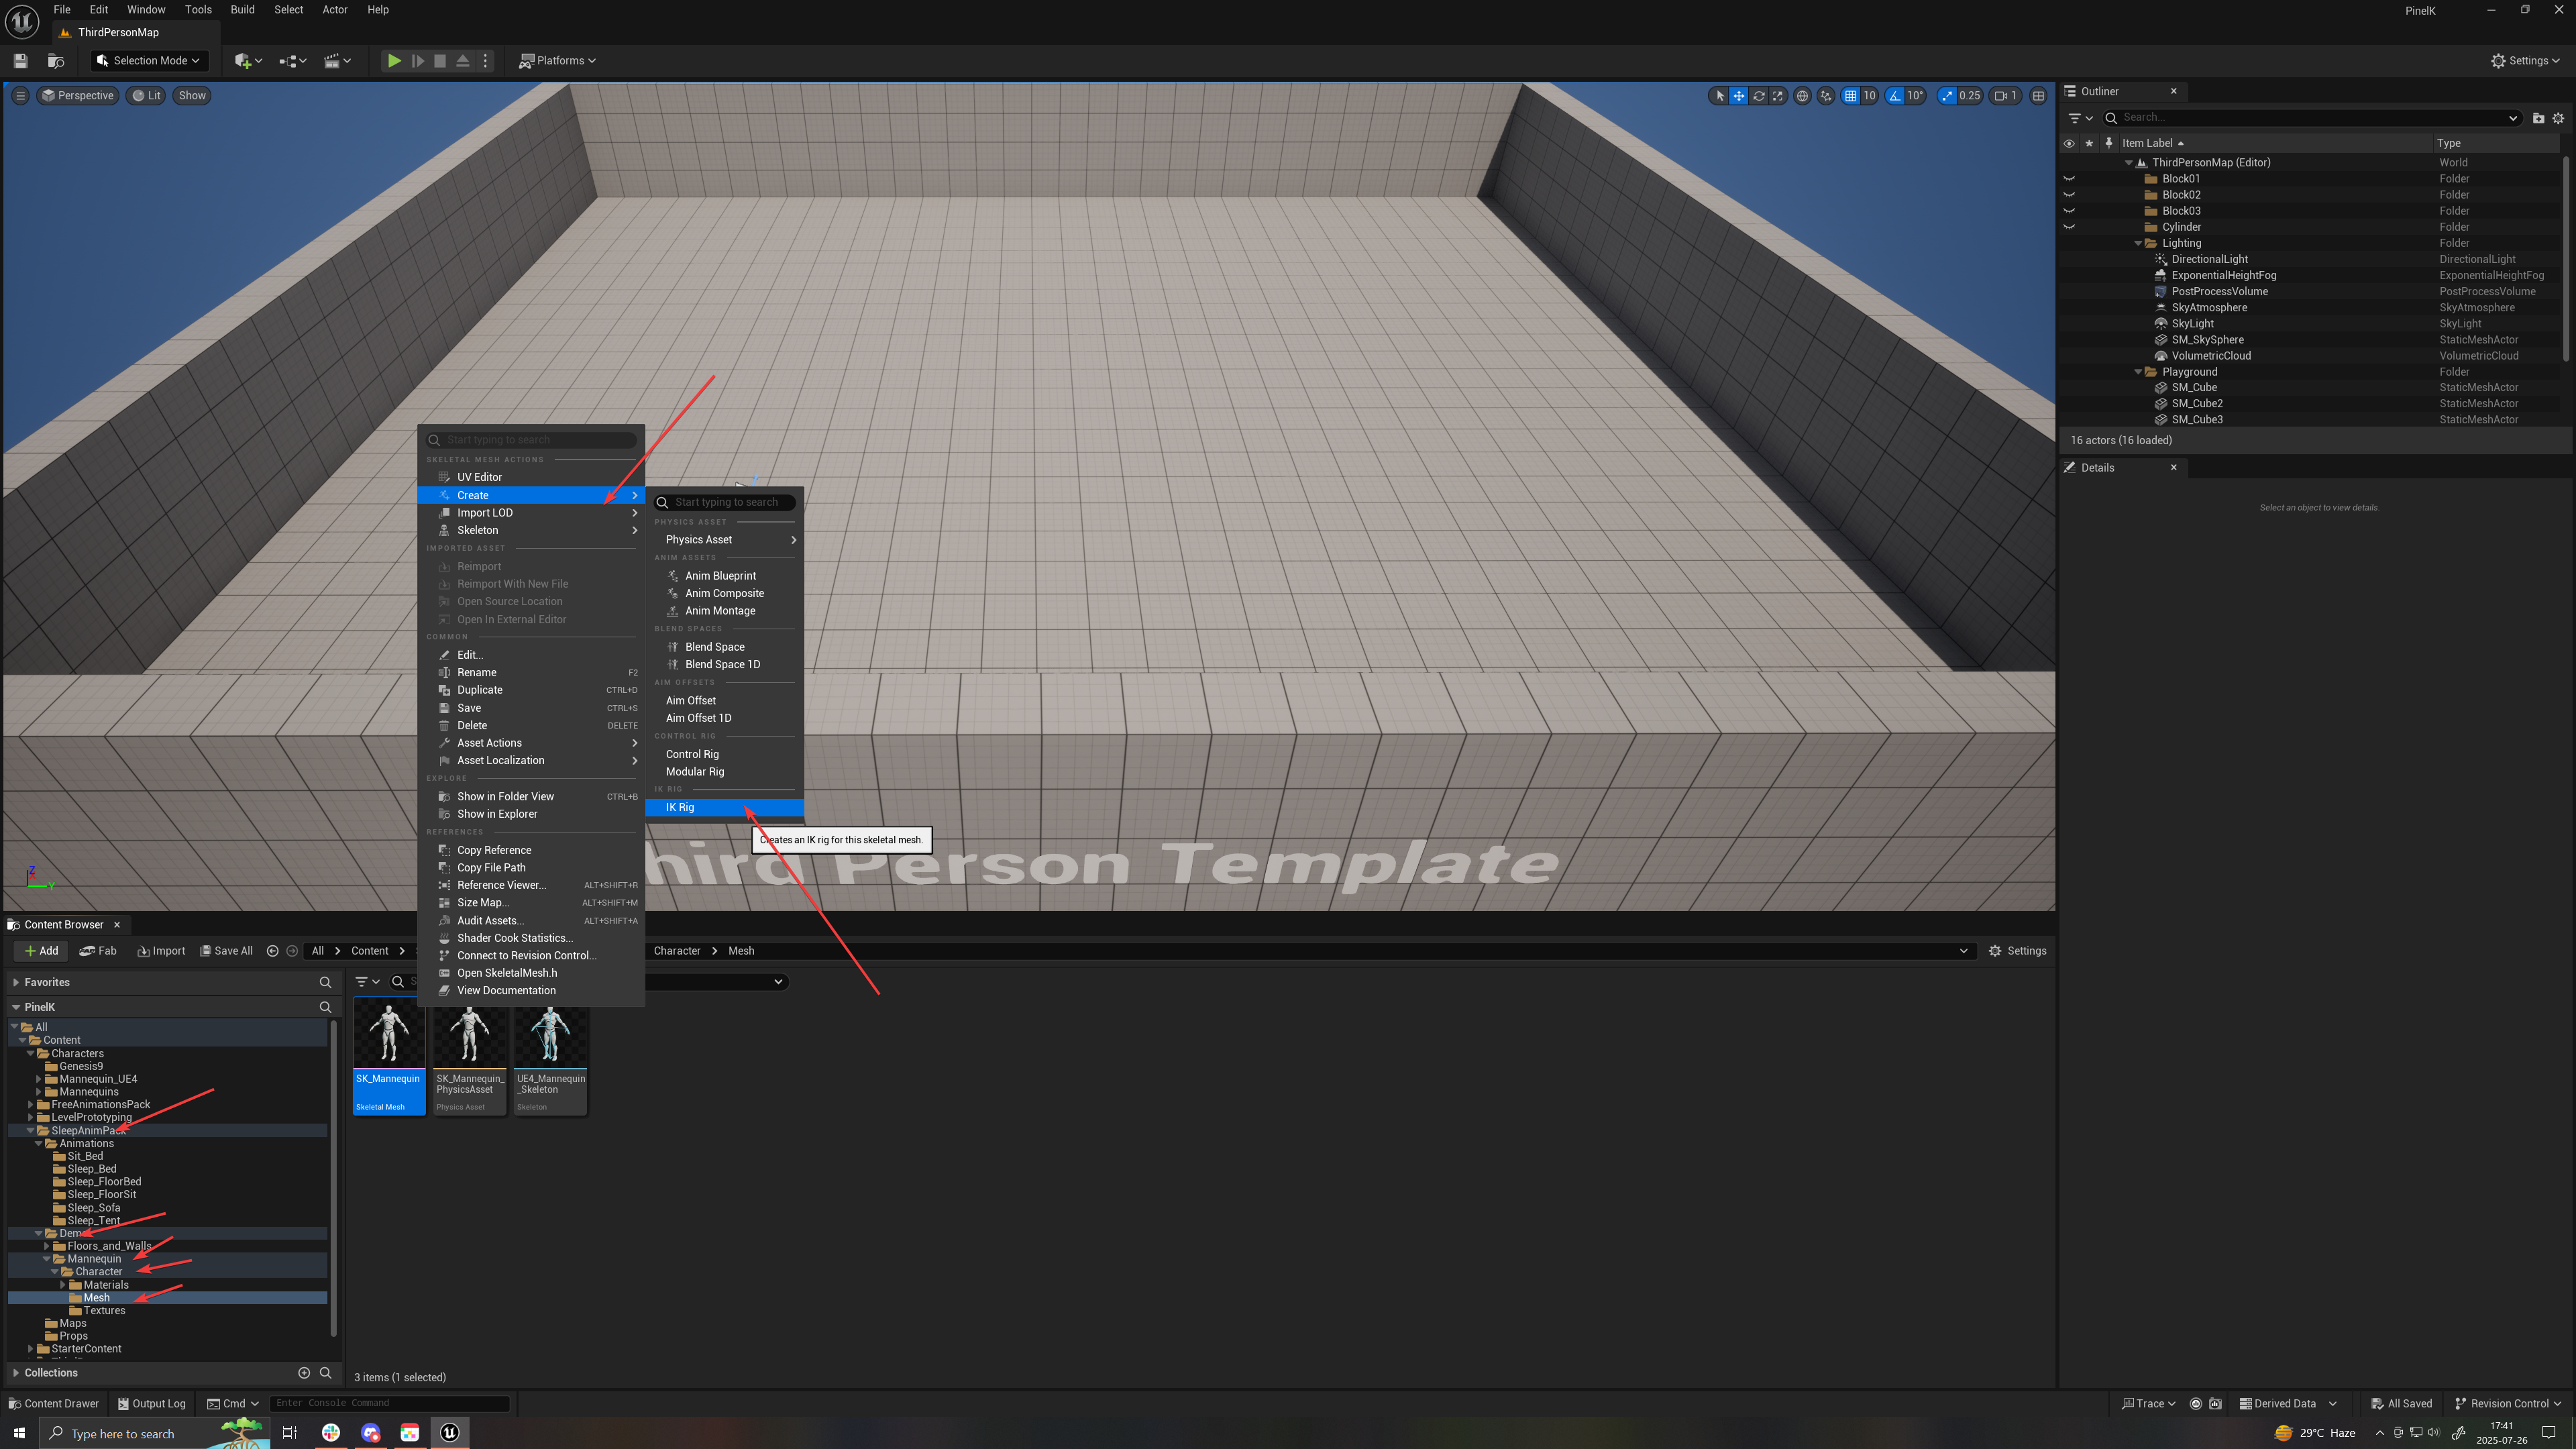Screen dimensions: 2576x1449
Task: Toggle grid snapping in the viewport
Action: [x=1851, y=96]
